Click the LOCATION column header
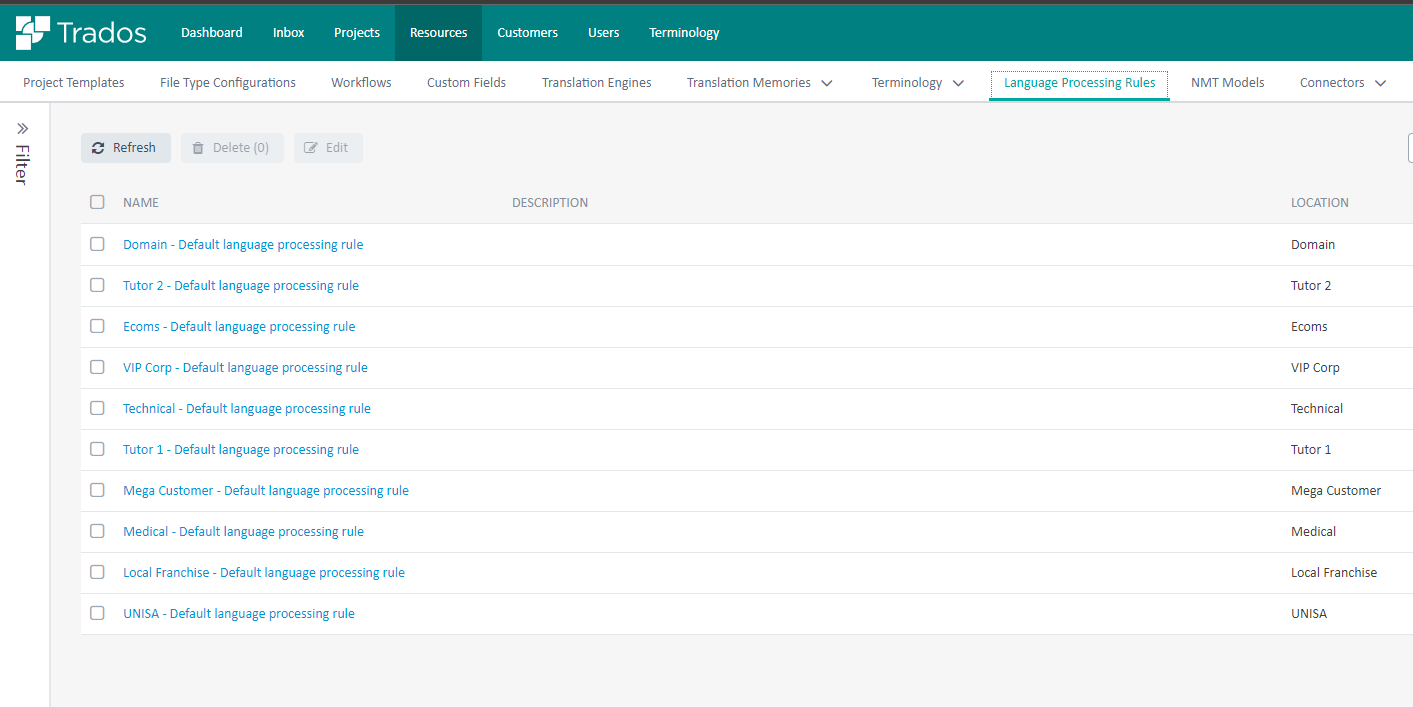The height and width of the screenshot is (707, 1413). [1319, 203]
